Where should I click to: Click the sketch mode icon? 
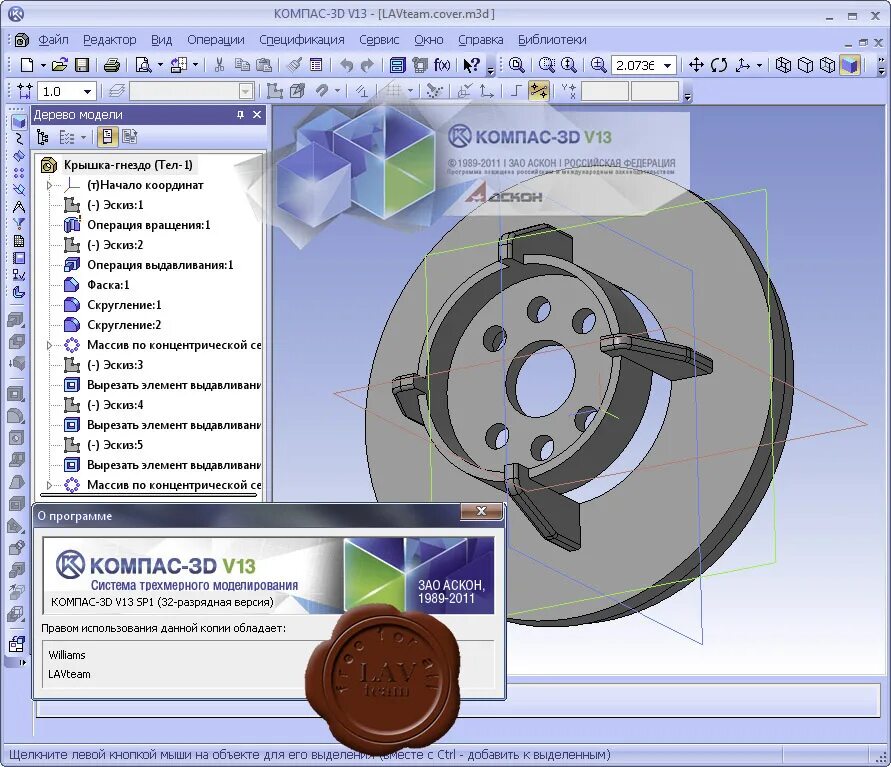274,91
